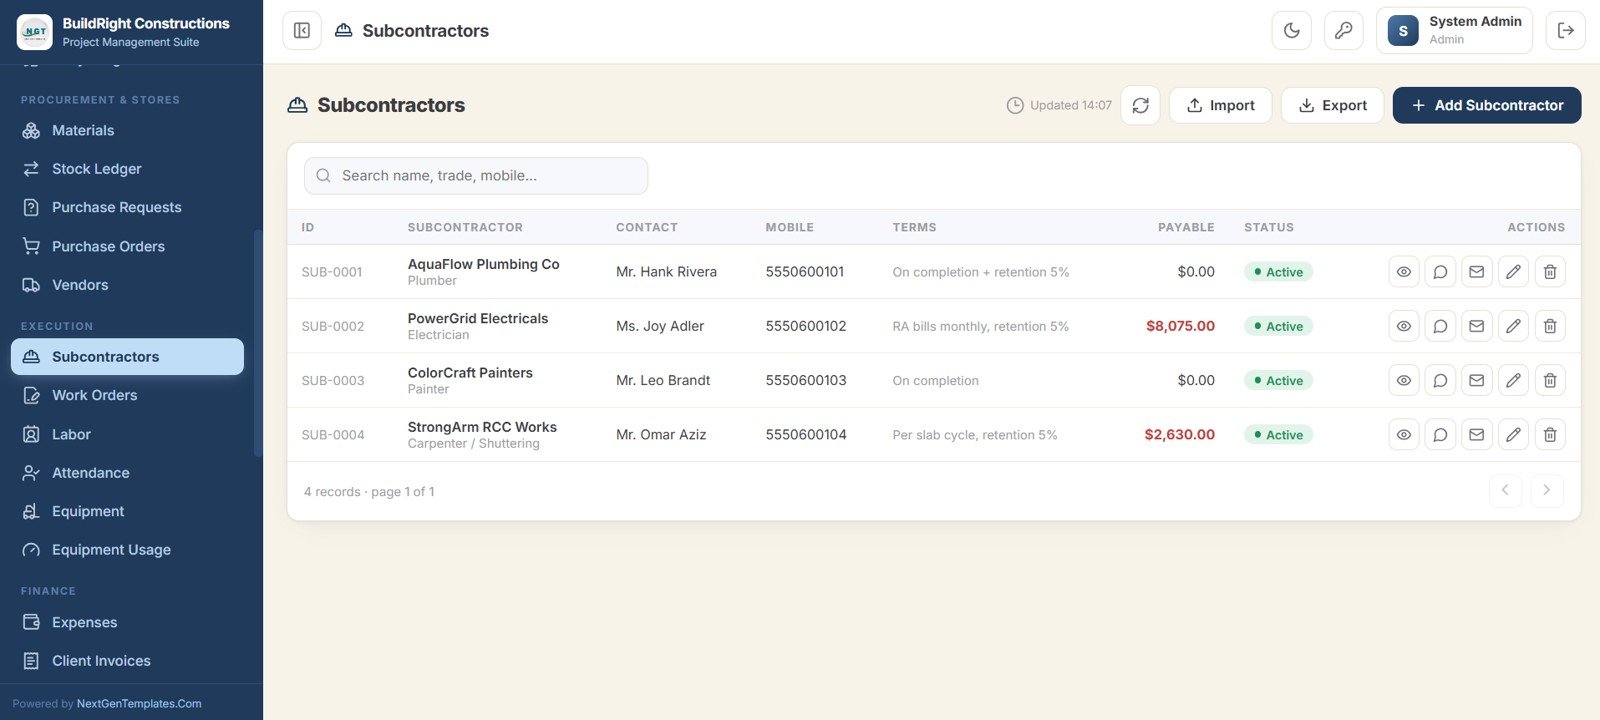Screen dimensions: 1600x720
Task: Delete ColorCraft Painters trash icon
Action: [1550, 380]
